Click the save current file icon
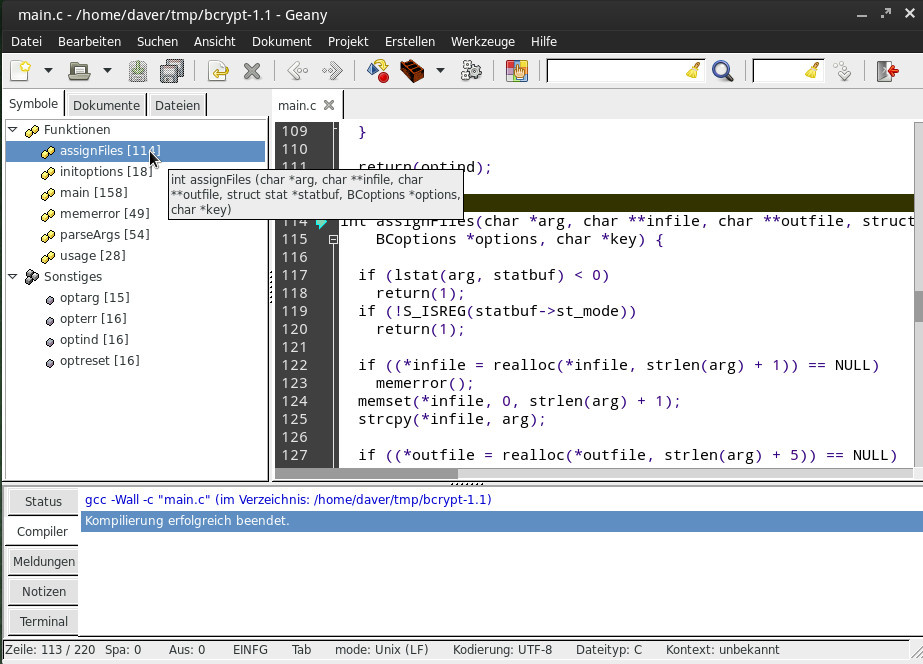 pyautogui.click(x=138, y=71)
